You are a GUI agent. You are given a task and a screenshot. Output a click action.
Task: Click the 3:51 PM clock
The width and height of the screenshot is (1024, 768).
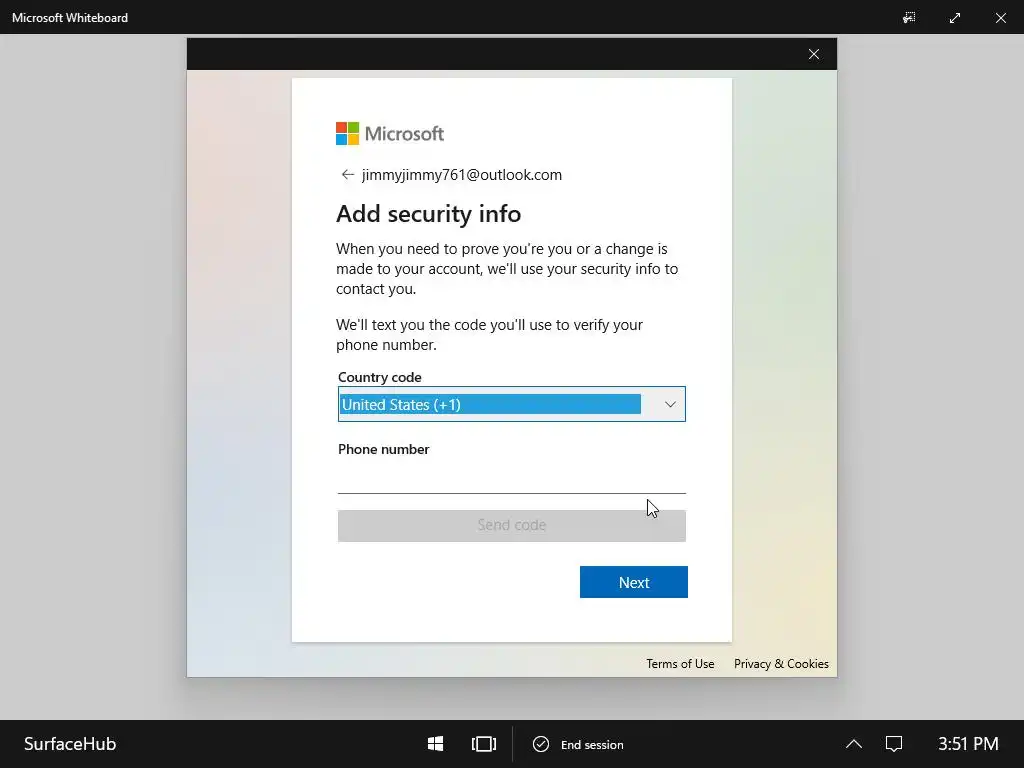coord(968,744)
